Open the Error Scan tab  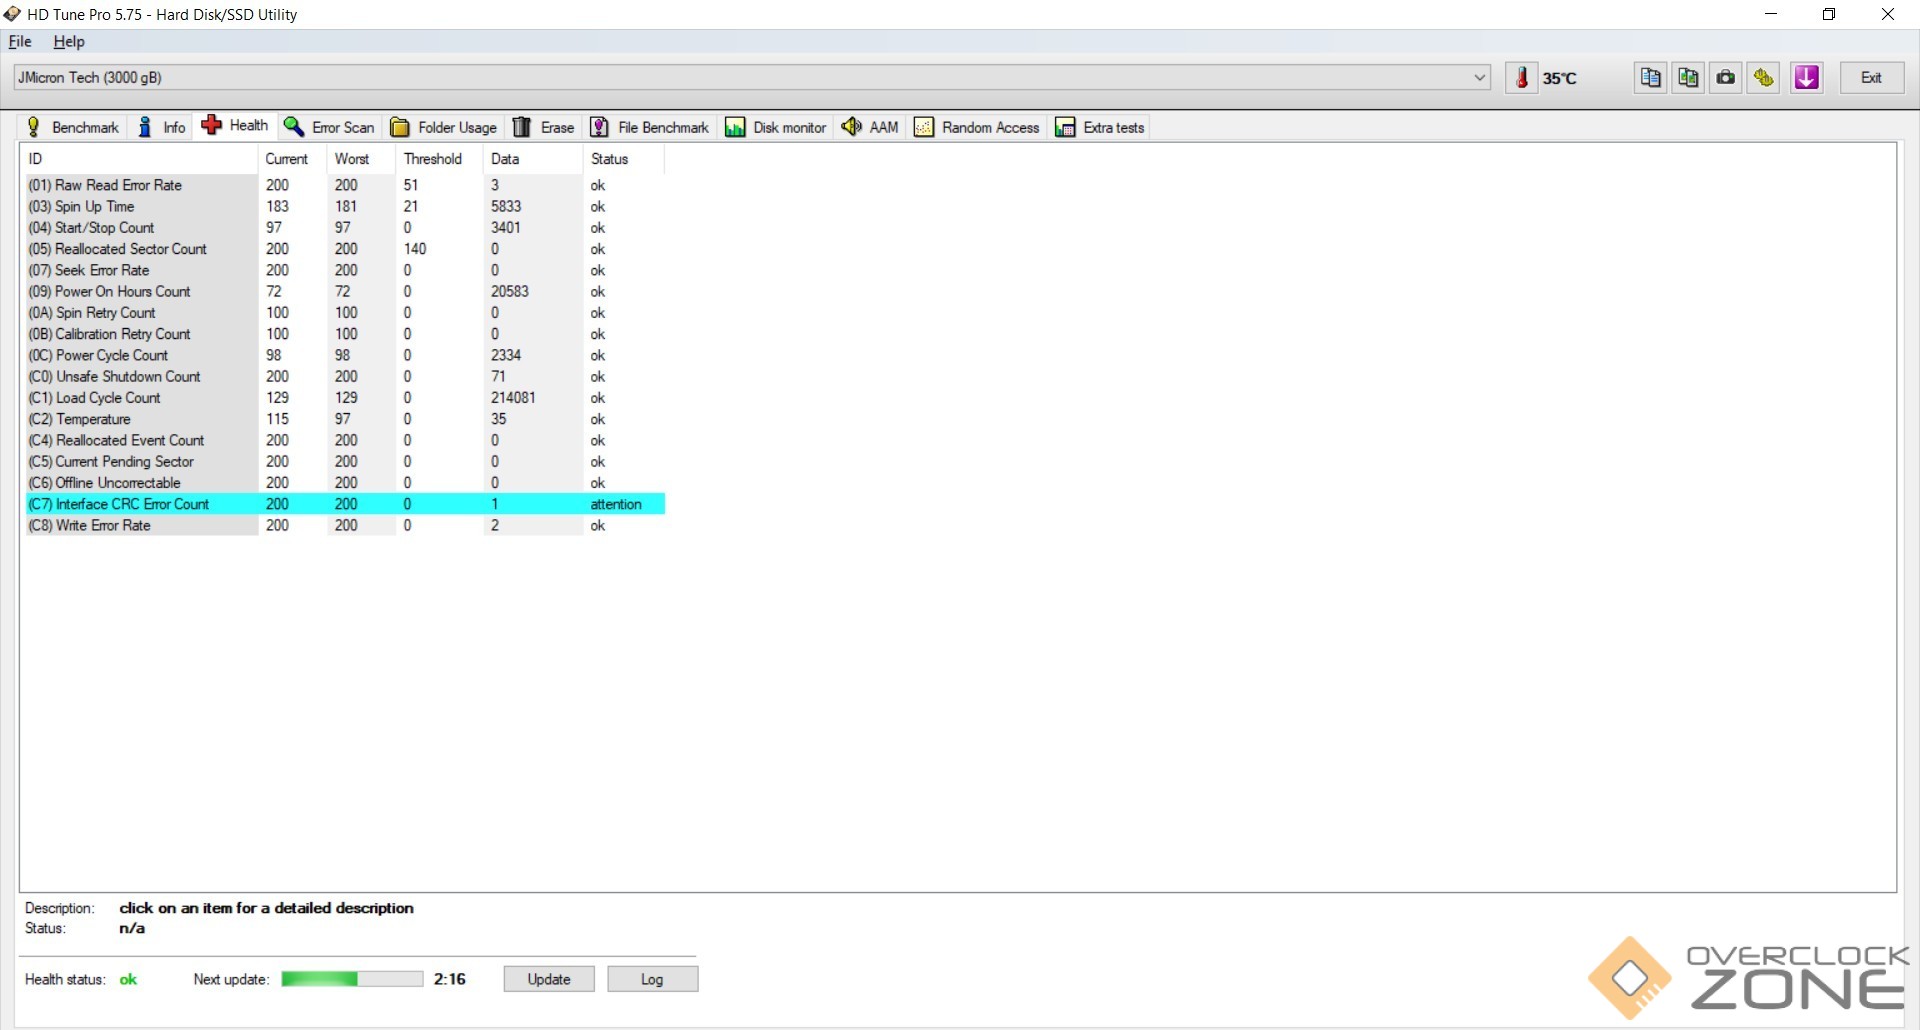tap(329, 127)
